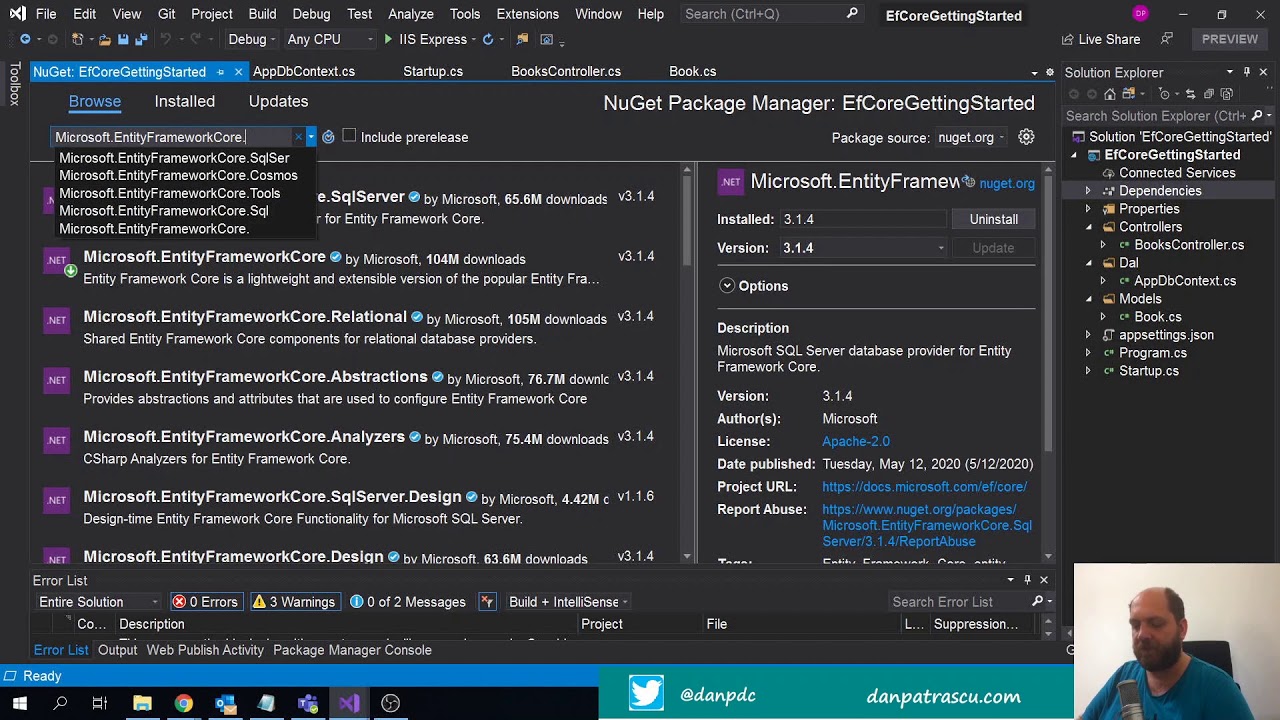Toggle the 3 Warnings filter
Viewport: 1280px width, 720px height.
coord(294,602)
